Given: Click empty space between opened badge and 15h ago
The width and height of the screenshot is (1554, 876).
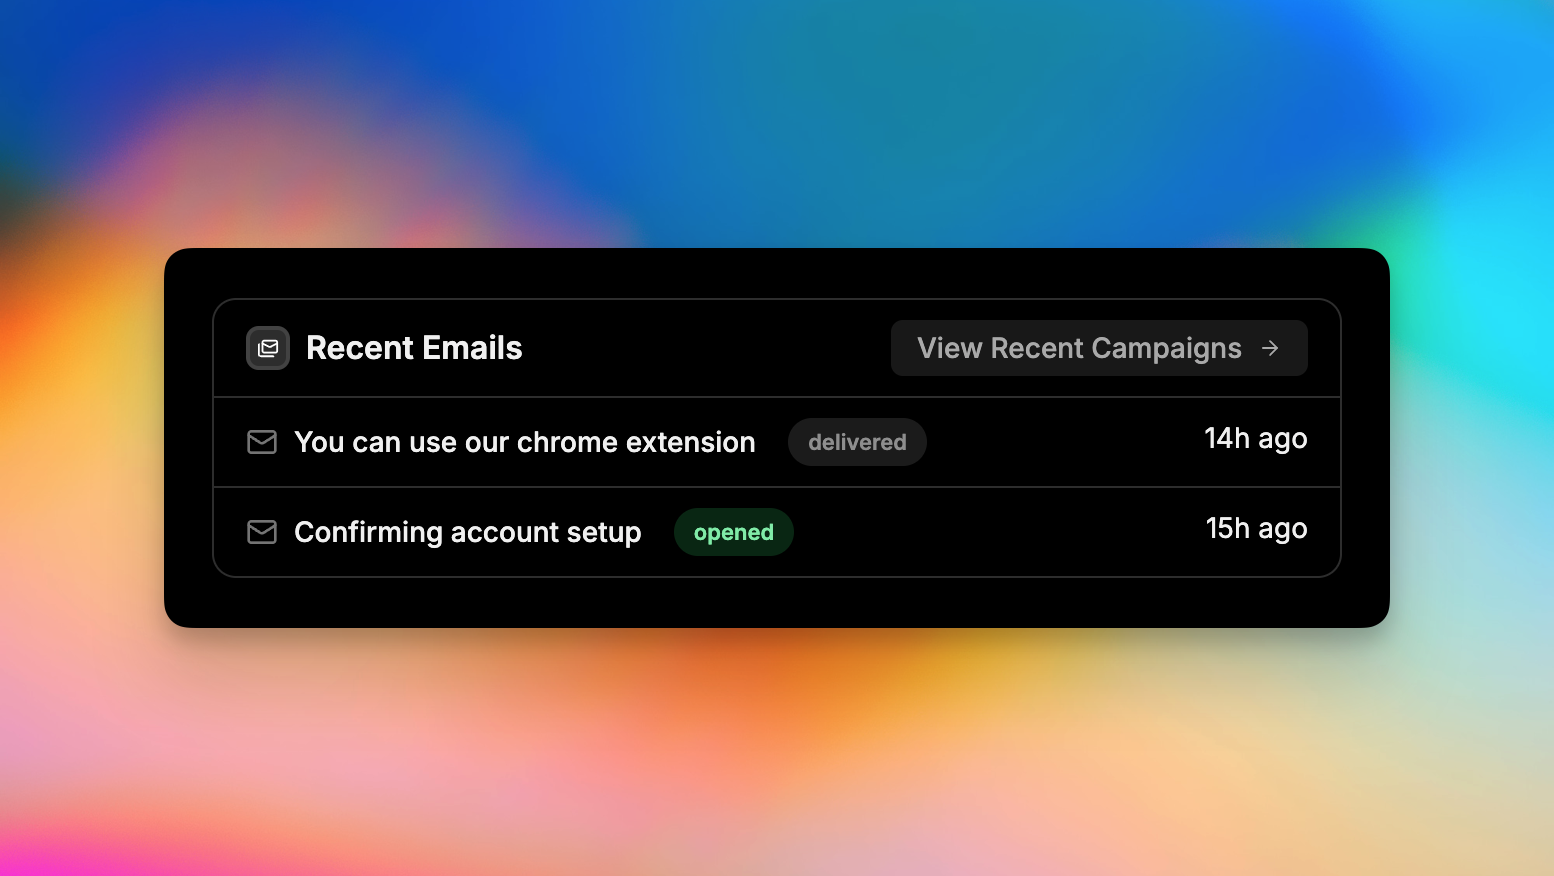Looking at the screenshot, I should 1000,532.
